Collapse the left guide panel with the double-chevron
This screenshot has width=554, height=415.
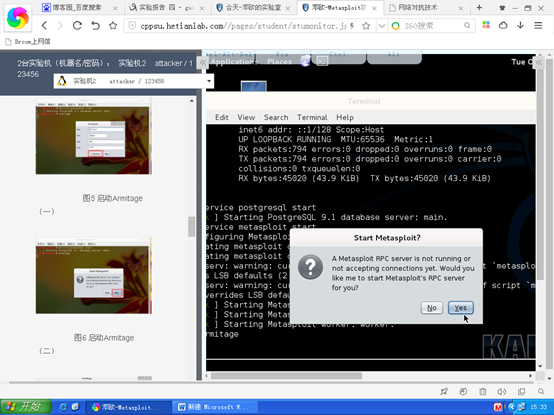click(x=202, y=63)
